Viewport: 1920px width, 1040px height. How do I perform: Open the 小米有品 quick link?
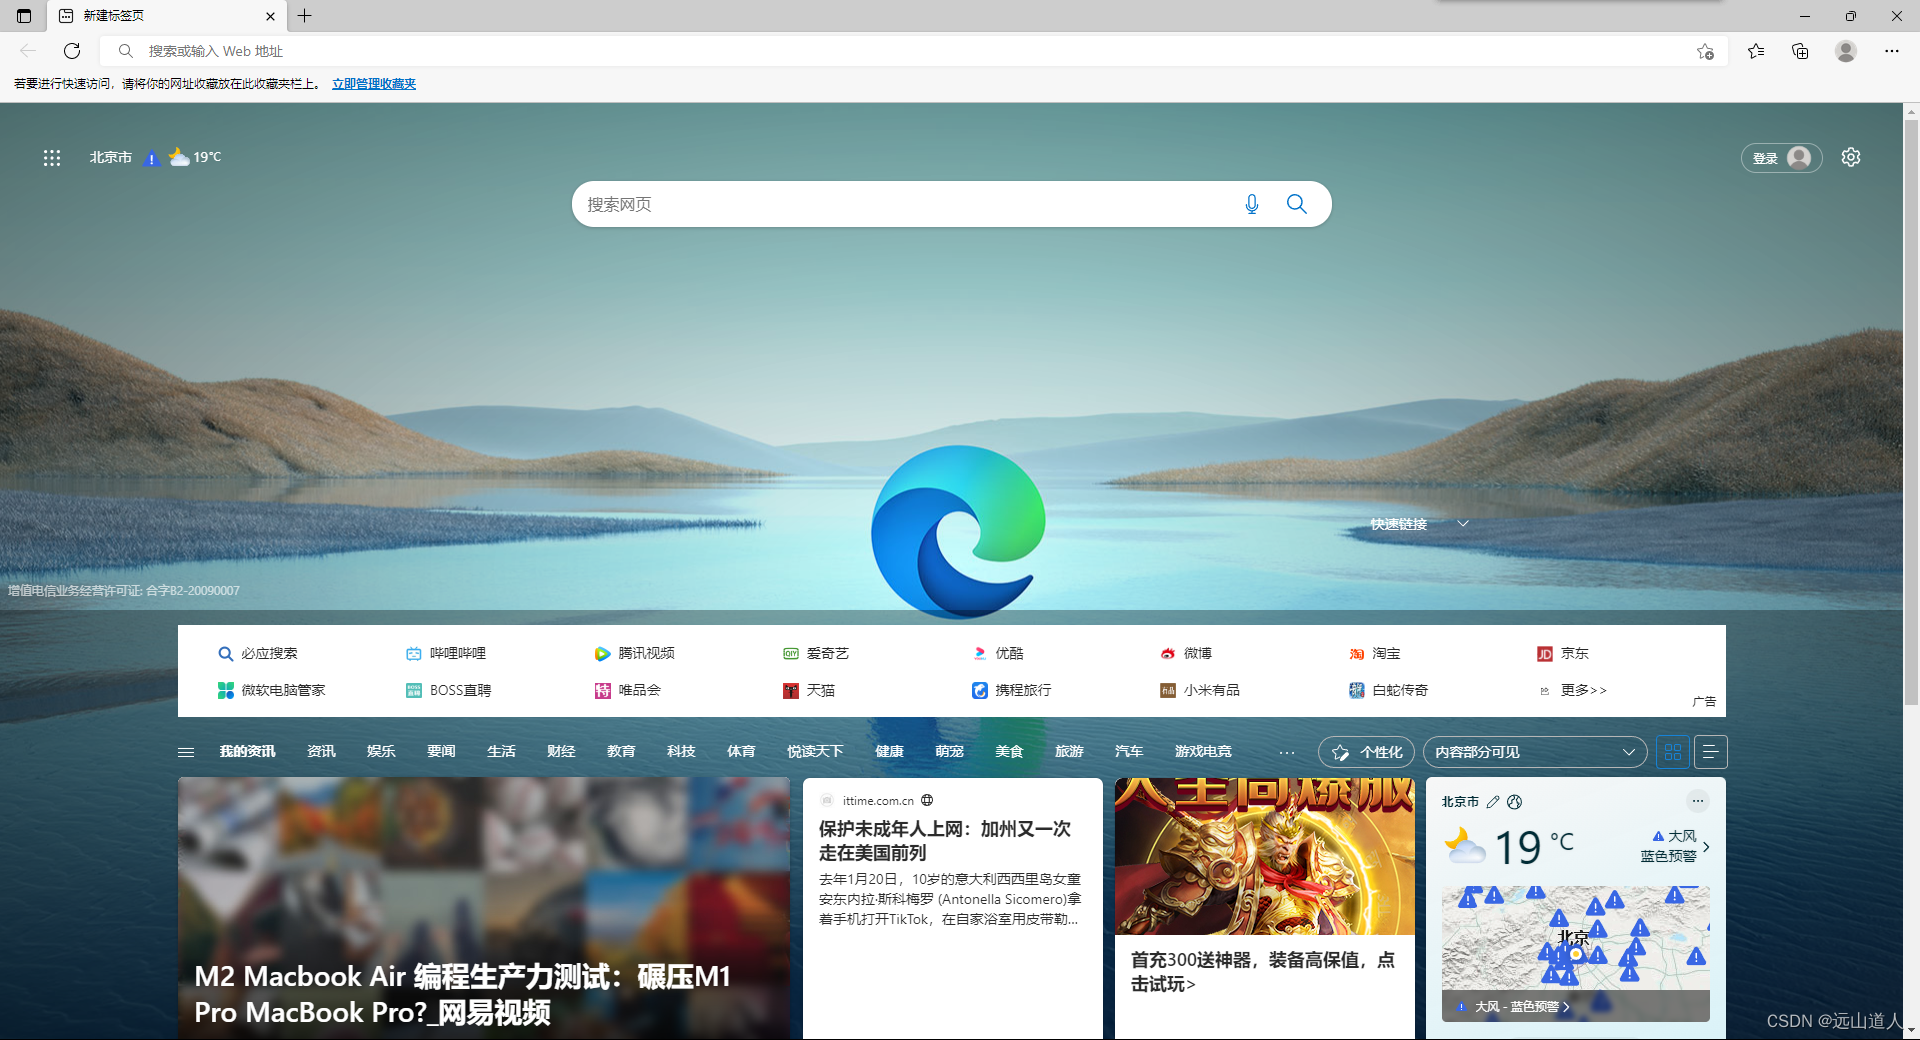[x=1199, y=690]
